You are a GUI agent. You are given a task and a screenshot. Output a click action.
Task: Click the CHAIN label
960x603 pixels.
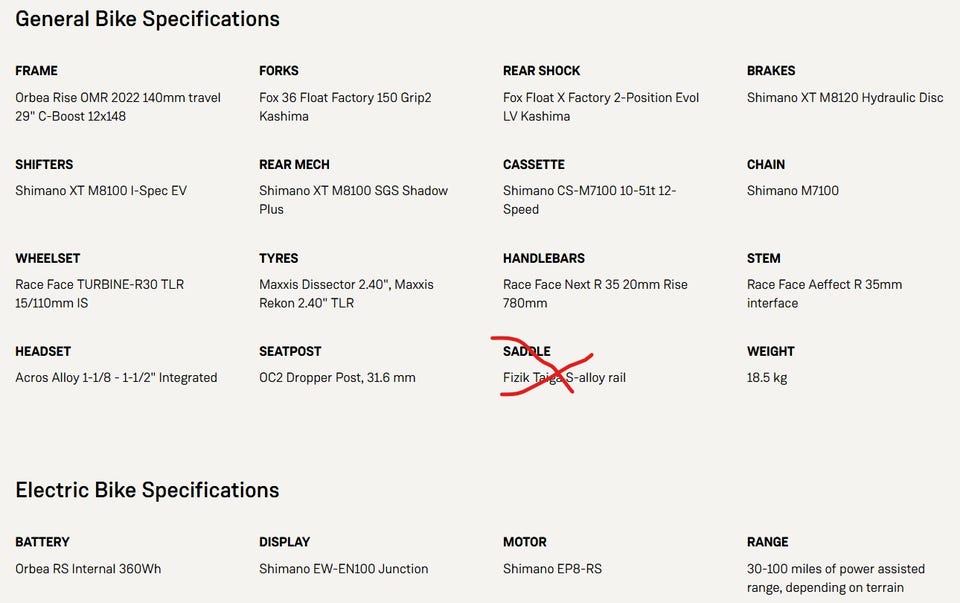(766, 165)
